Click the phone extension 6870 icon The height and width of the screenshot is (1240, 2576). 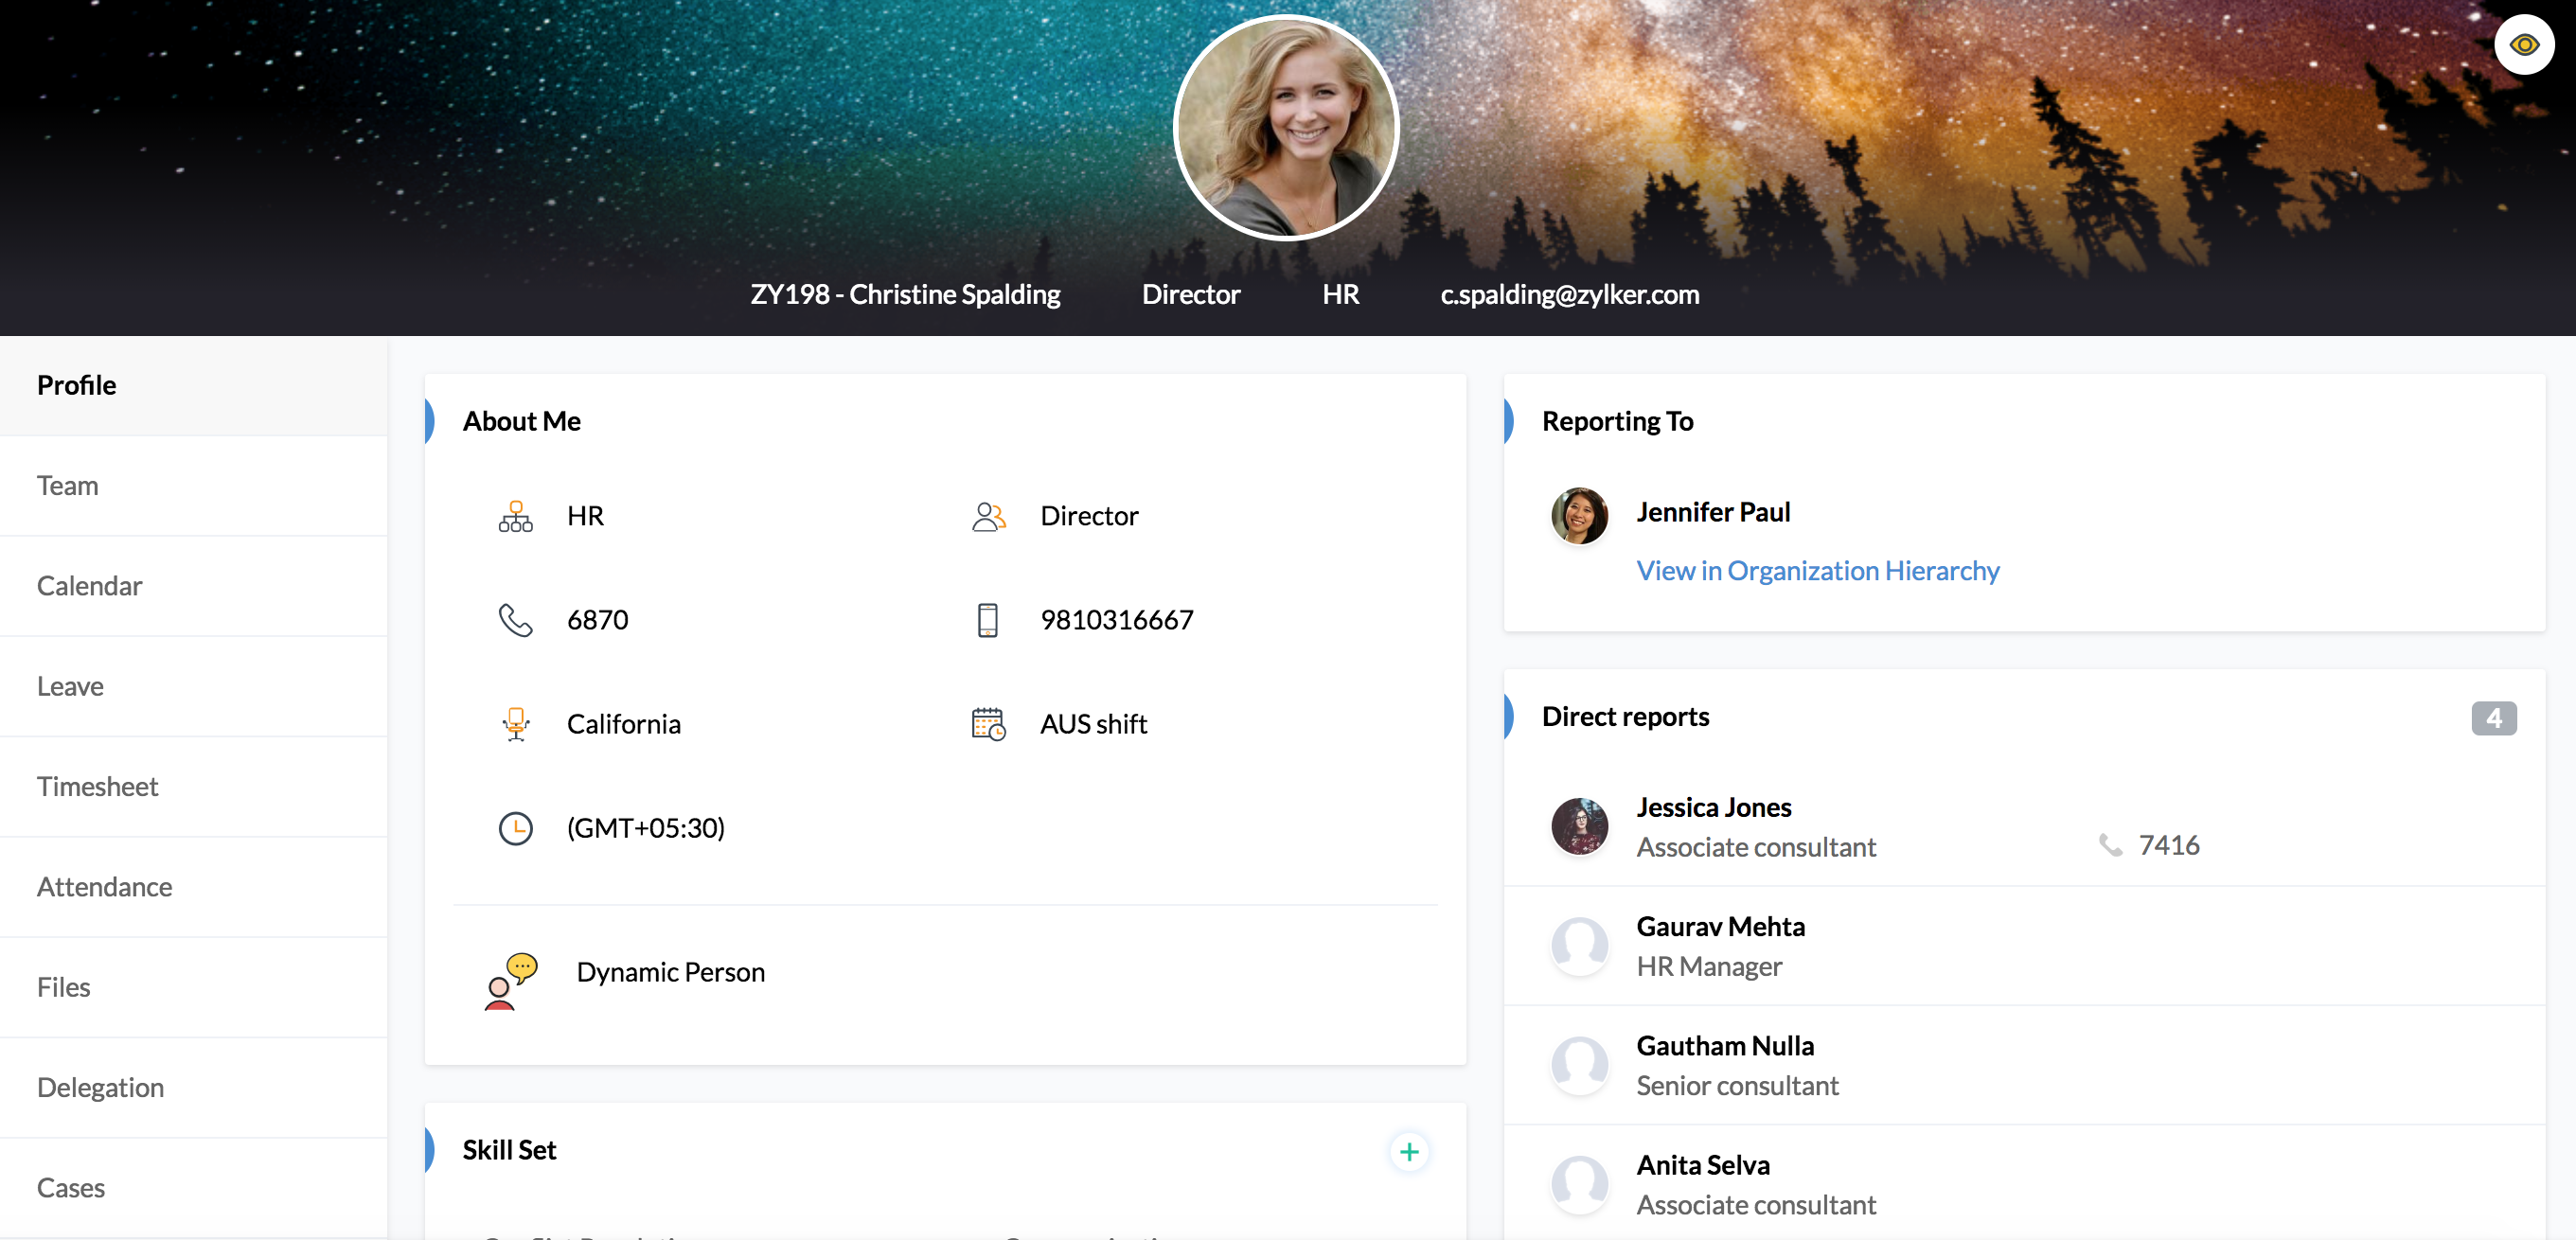(x=515, y=620)
